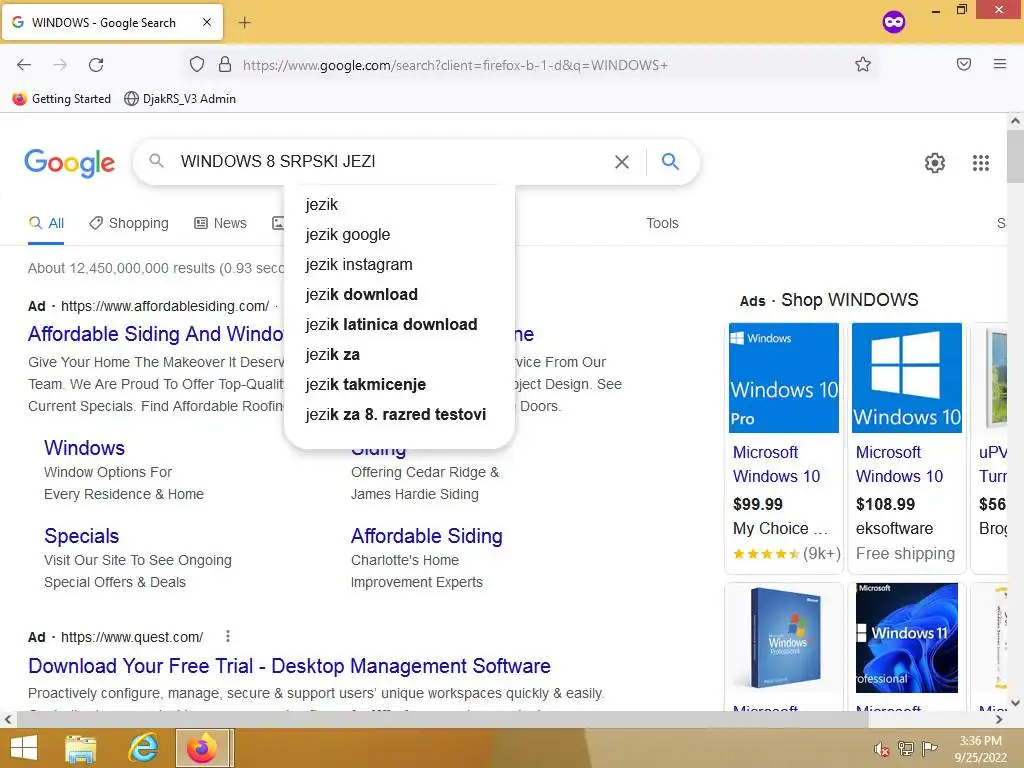The height and width of the screenshot is (768, 1024).
Task: Open the Google apps grid
Action: (x=980, y=163)
